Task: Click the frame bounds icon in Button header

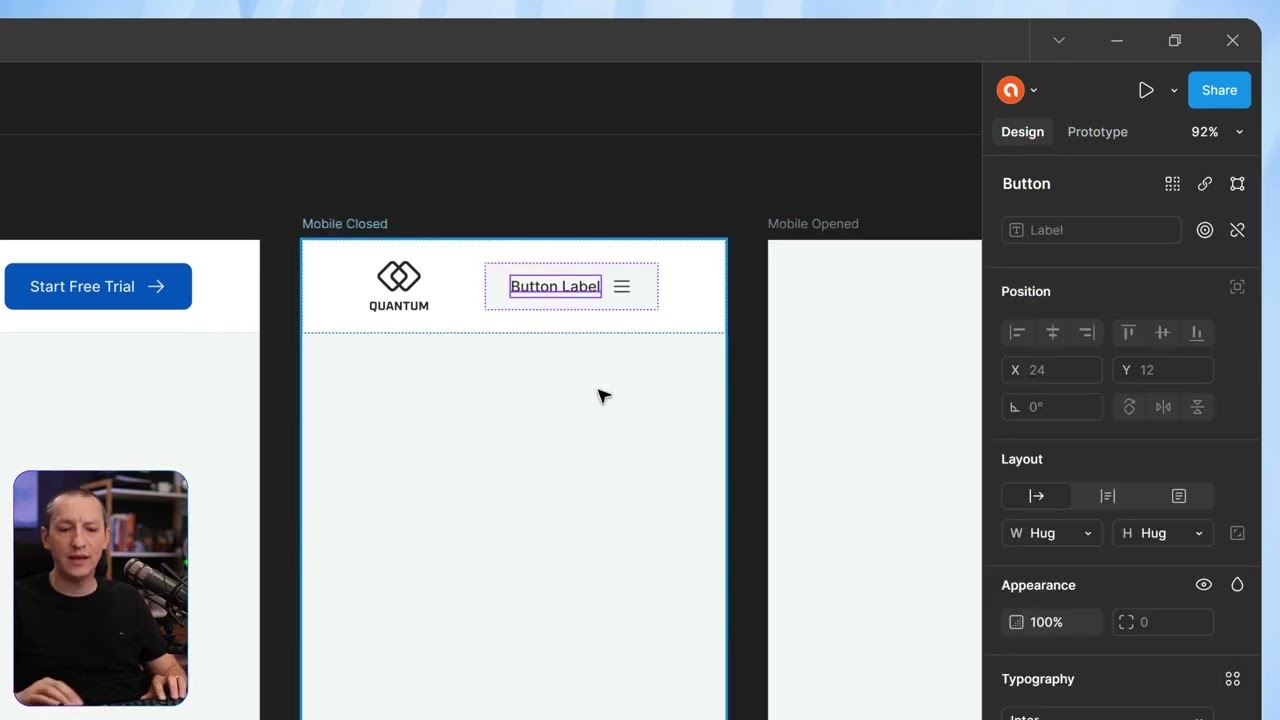Action: tap(1237, 184)
